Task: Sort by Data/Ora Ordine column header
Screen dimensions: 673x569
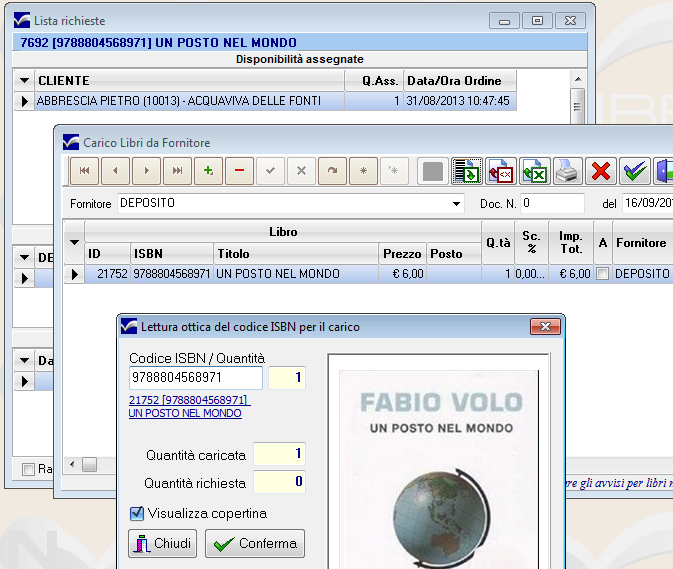Action: (x=460, y=80)
